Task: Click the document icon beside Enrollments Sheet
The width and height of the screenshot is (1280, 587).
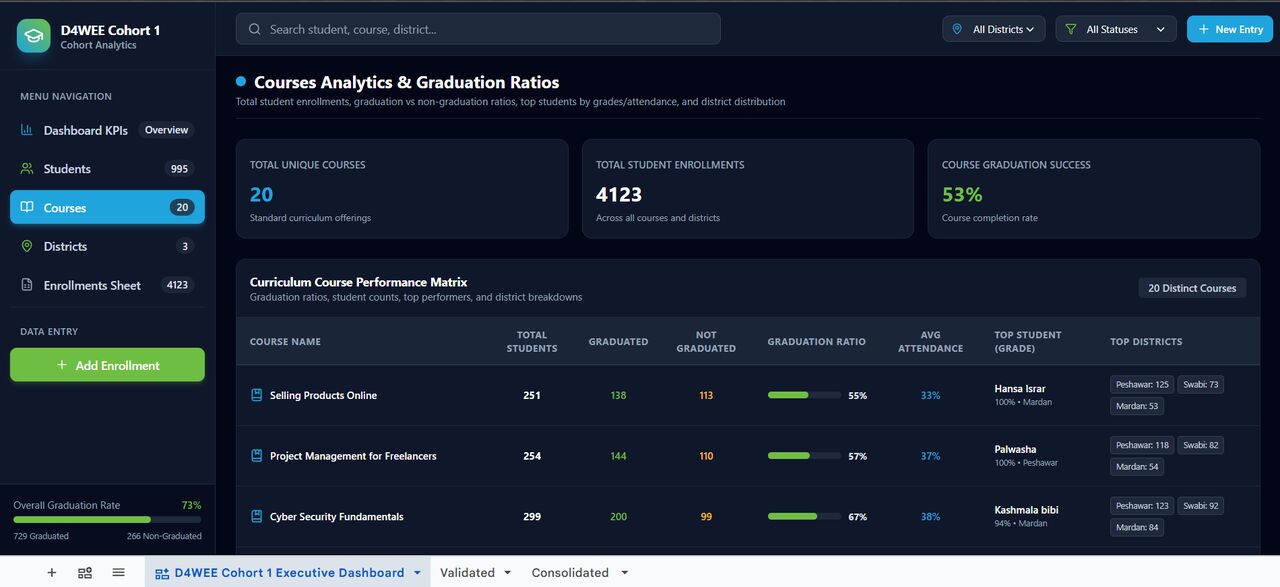Action: coord(27,285)
